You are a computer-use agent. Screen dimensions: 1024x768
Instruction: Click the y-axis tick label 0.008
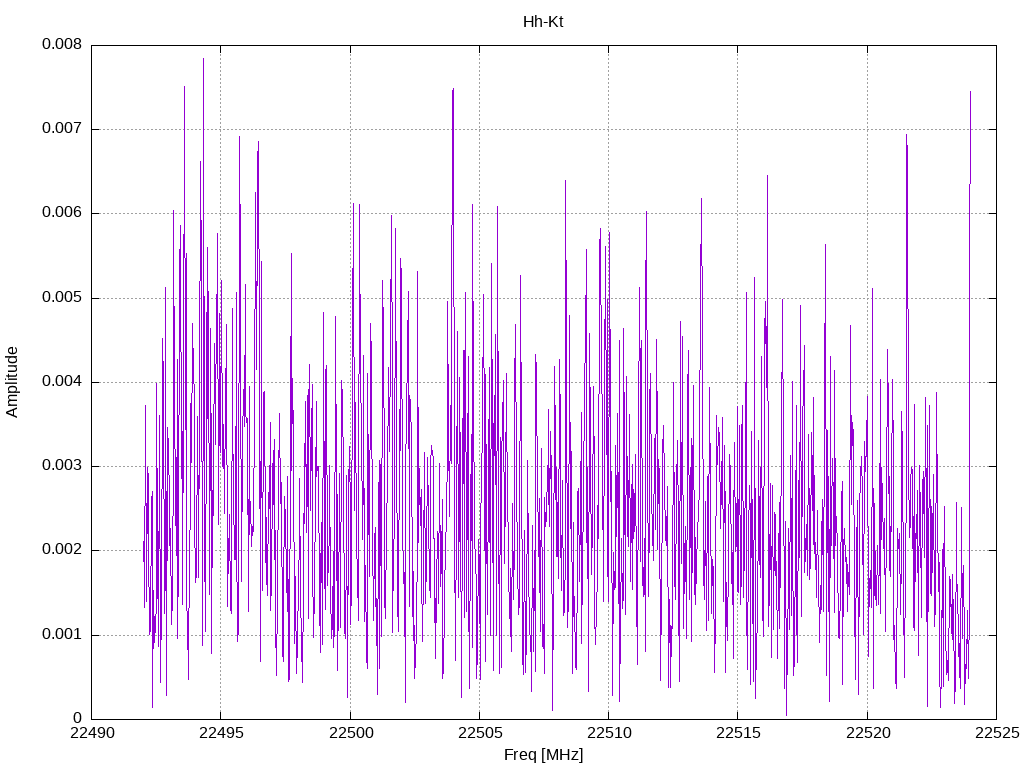[62, 44]
